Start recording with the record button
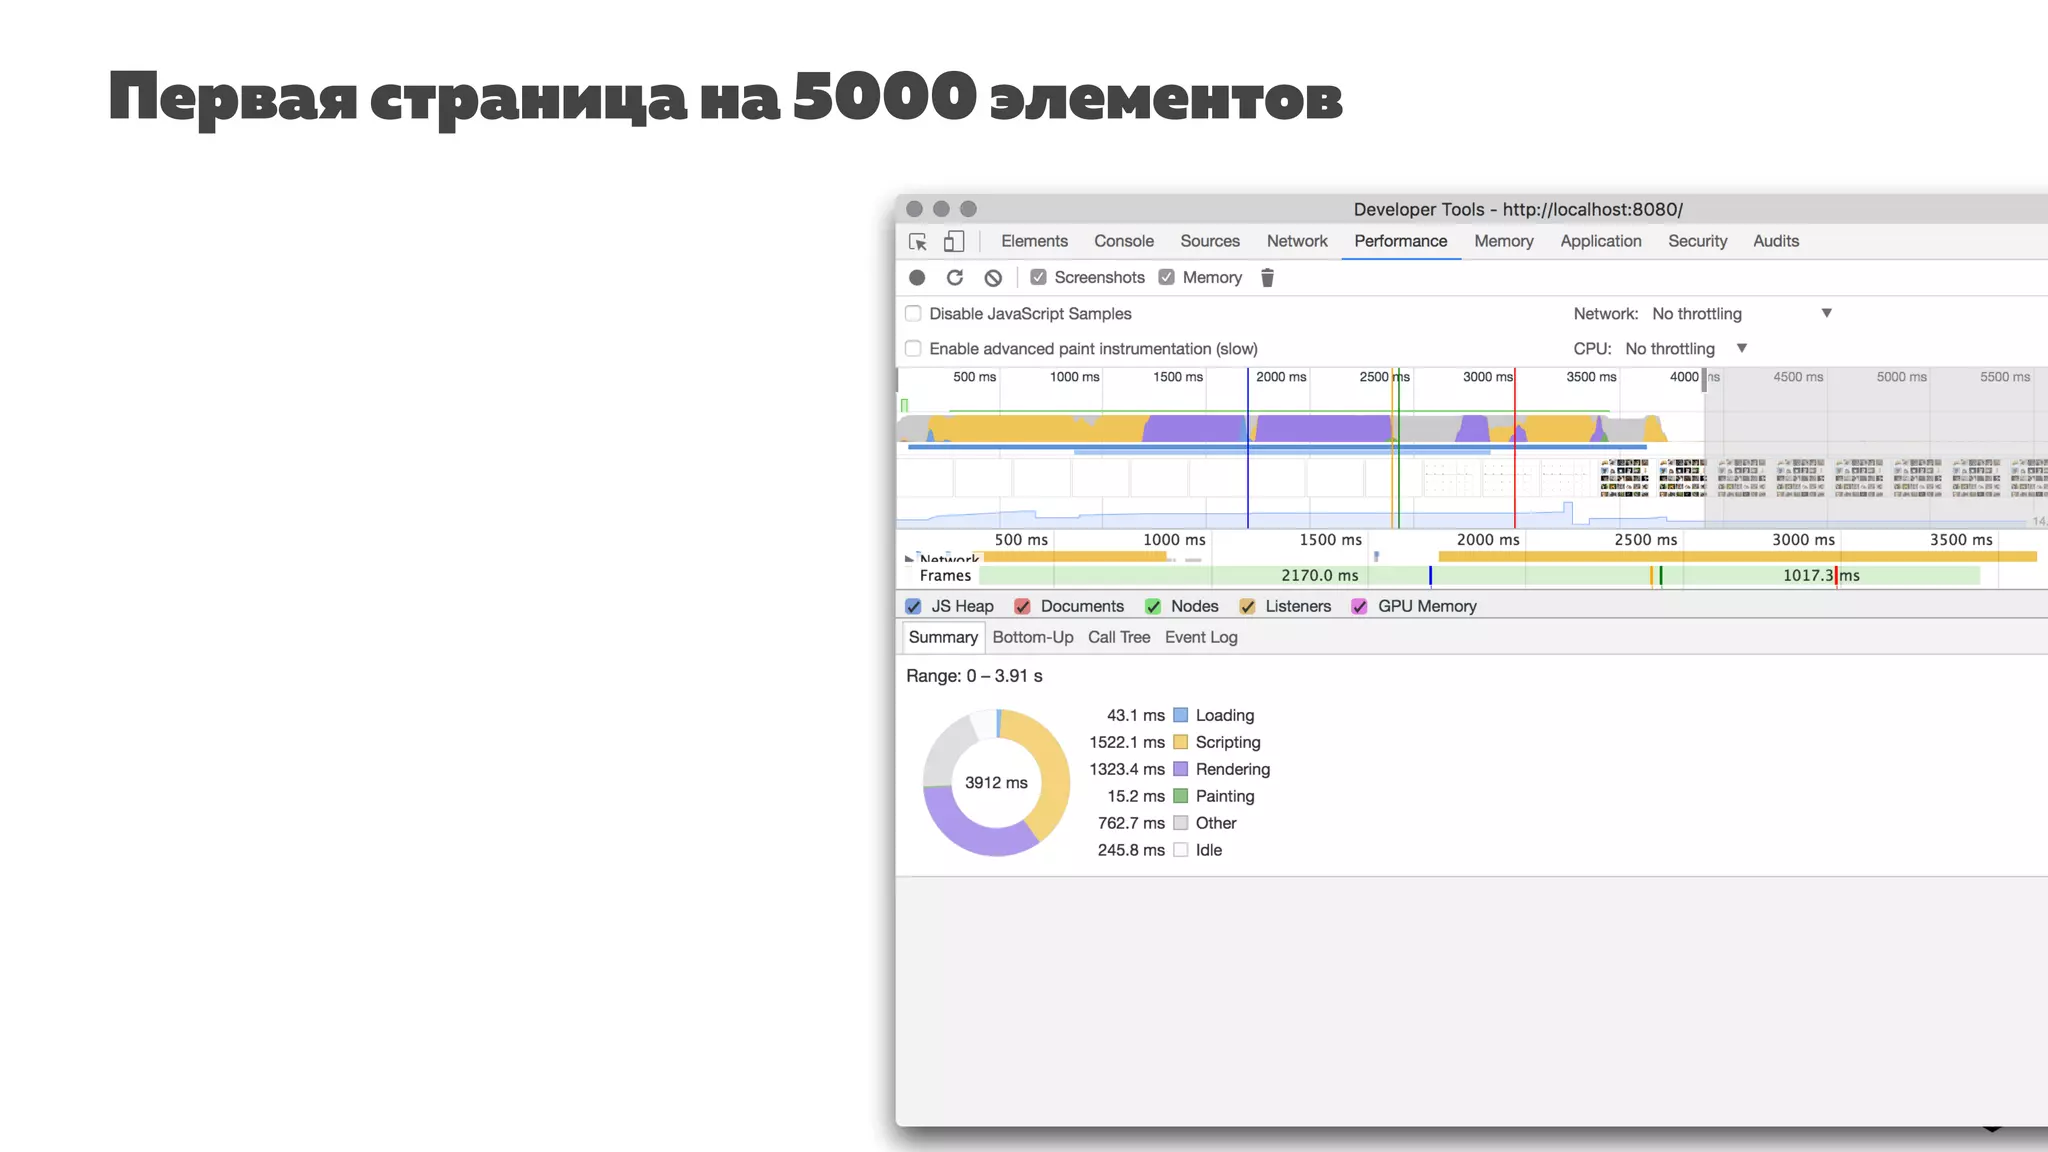This screenshot has height=1152, width=2048. (x=917, y=278)
